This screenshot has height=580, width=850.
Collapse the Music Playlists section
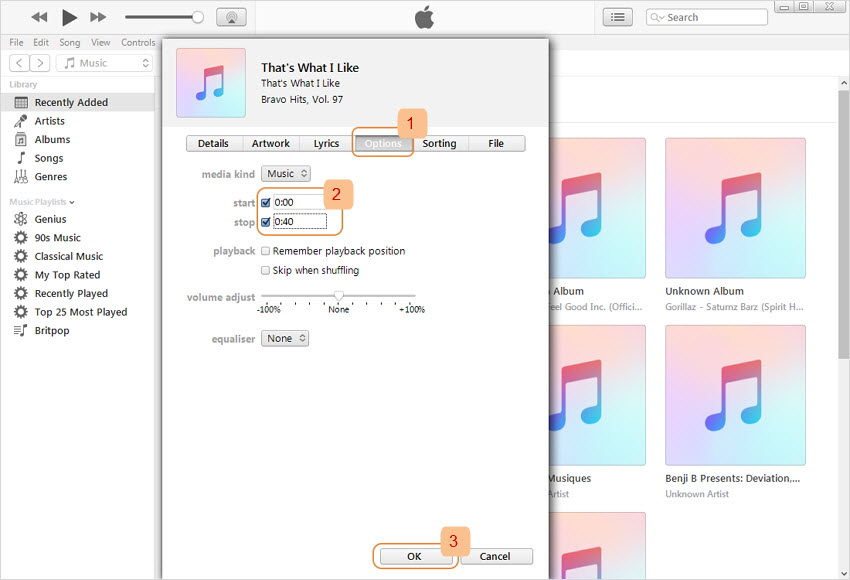click(x=72, y=202)
